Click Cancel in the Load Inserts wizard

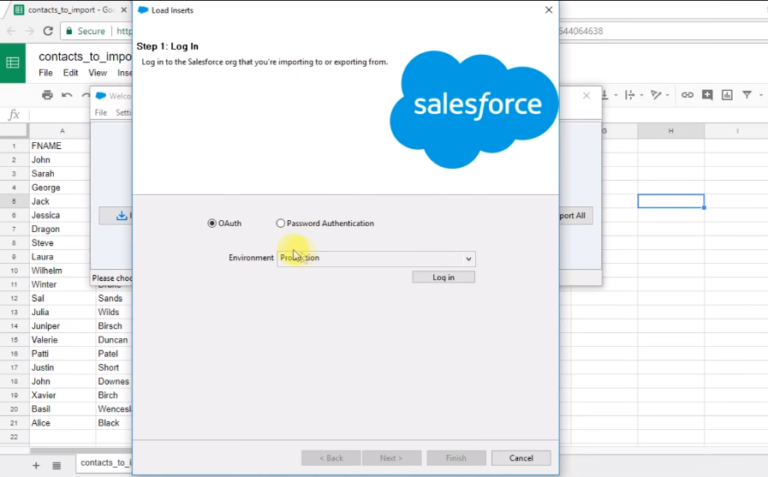pos(520,458)
